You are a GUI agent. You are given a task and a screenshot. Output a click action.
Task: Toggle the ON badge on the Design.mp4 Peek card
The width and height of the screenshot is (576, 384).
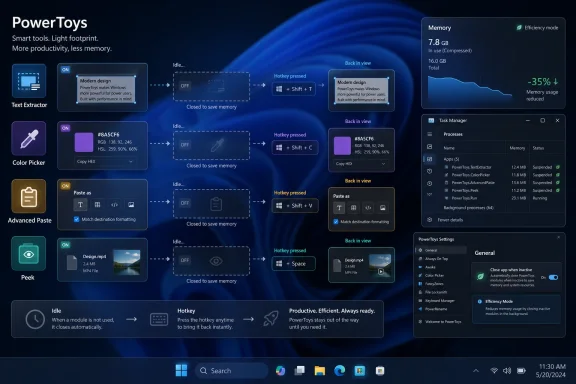[x=65, y=245]
